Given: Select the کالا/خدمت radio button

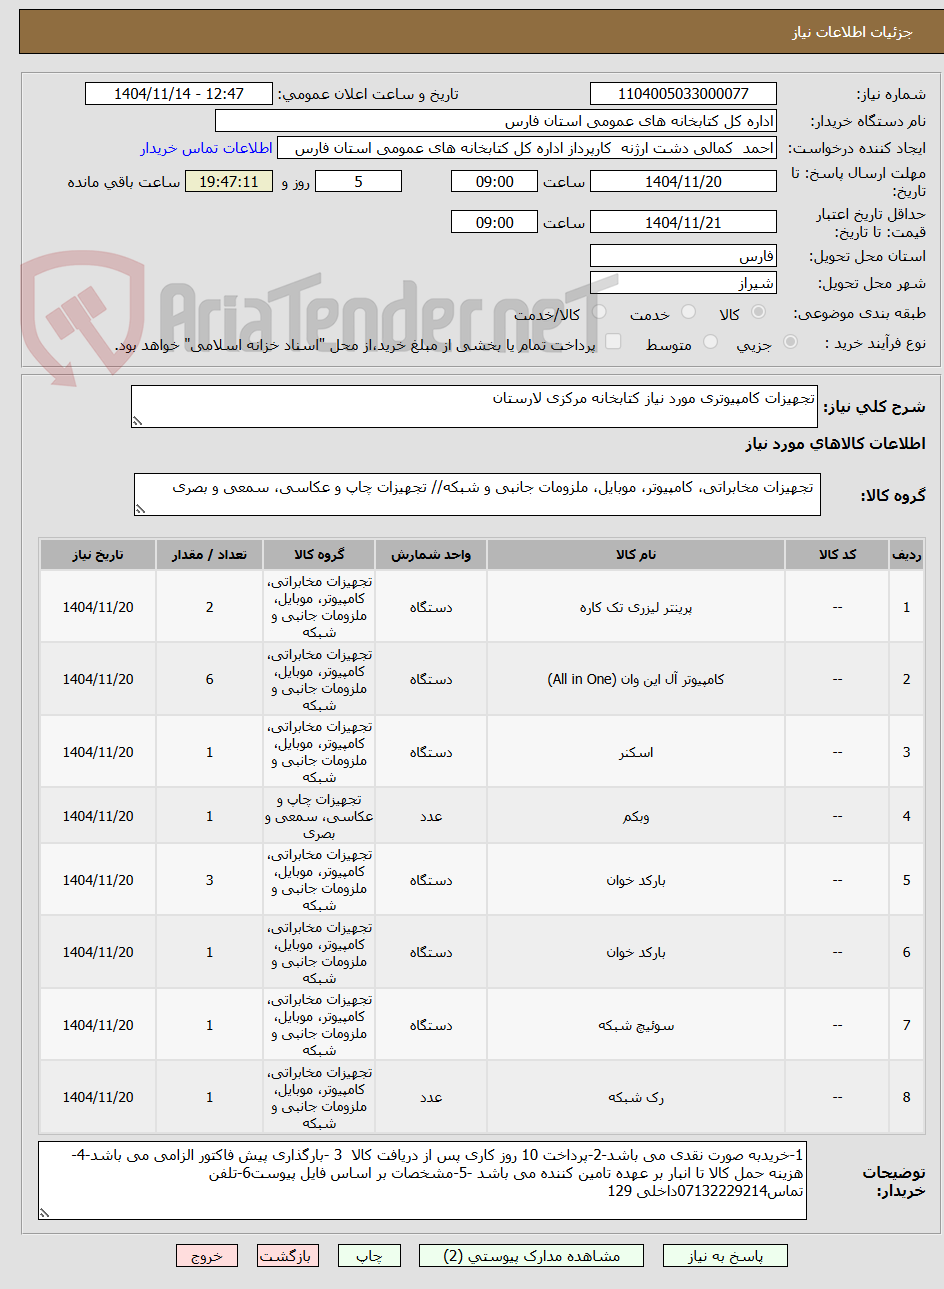Looking at the screenshot, I should [x=599, y=313].
